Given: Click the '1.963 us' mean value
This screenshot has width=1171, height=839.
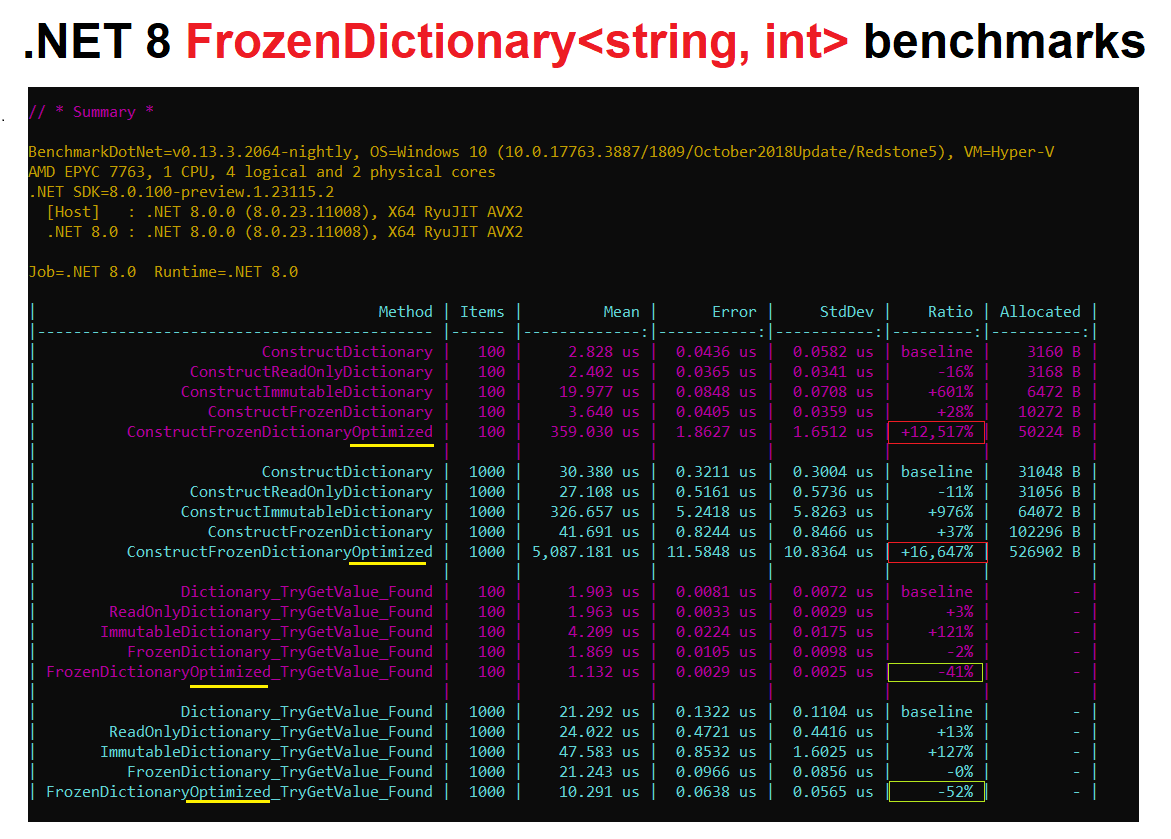Looking at the screenshot, I should tap(603, 613).
